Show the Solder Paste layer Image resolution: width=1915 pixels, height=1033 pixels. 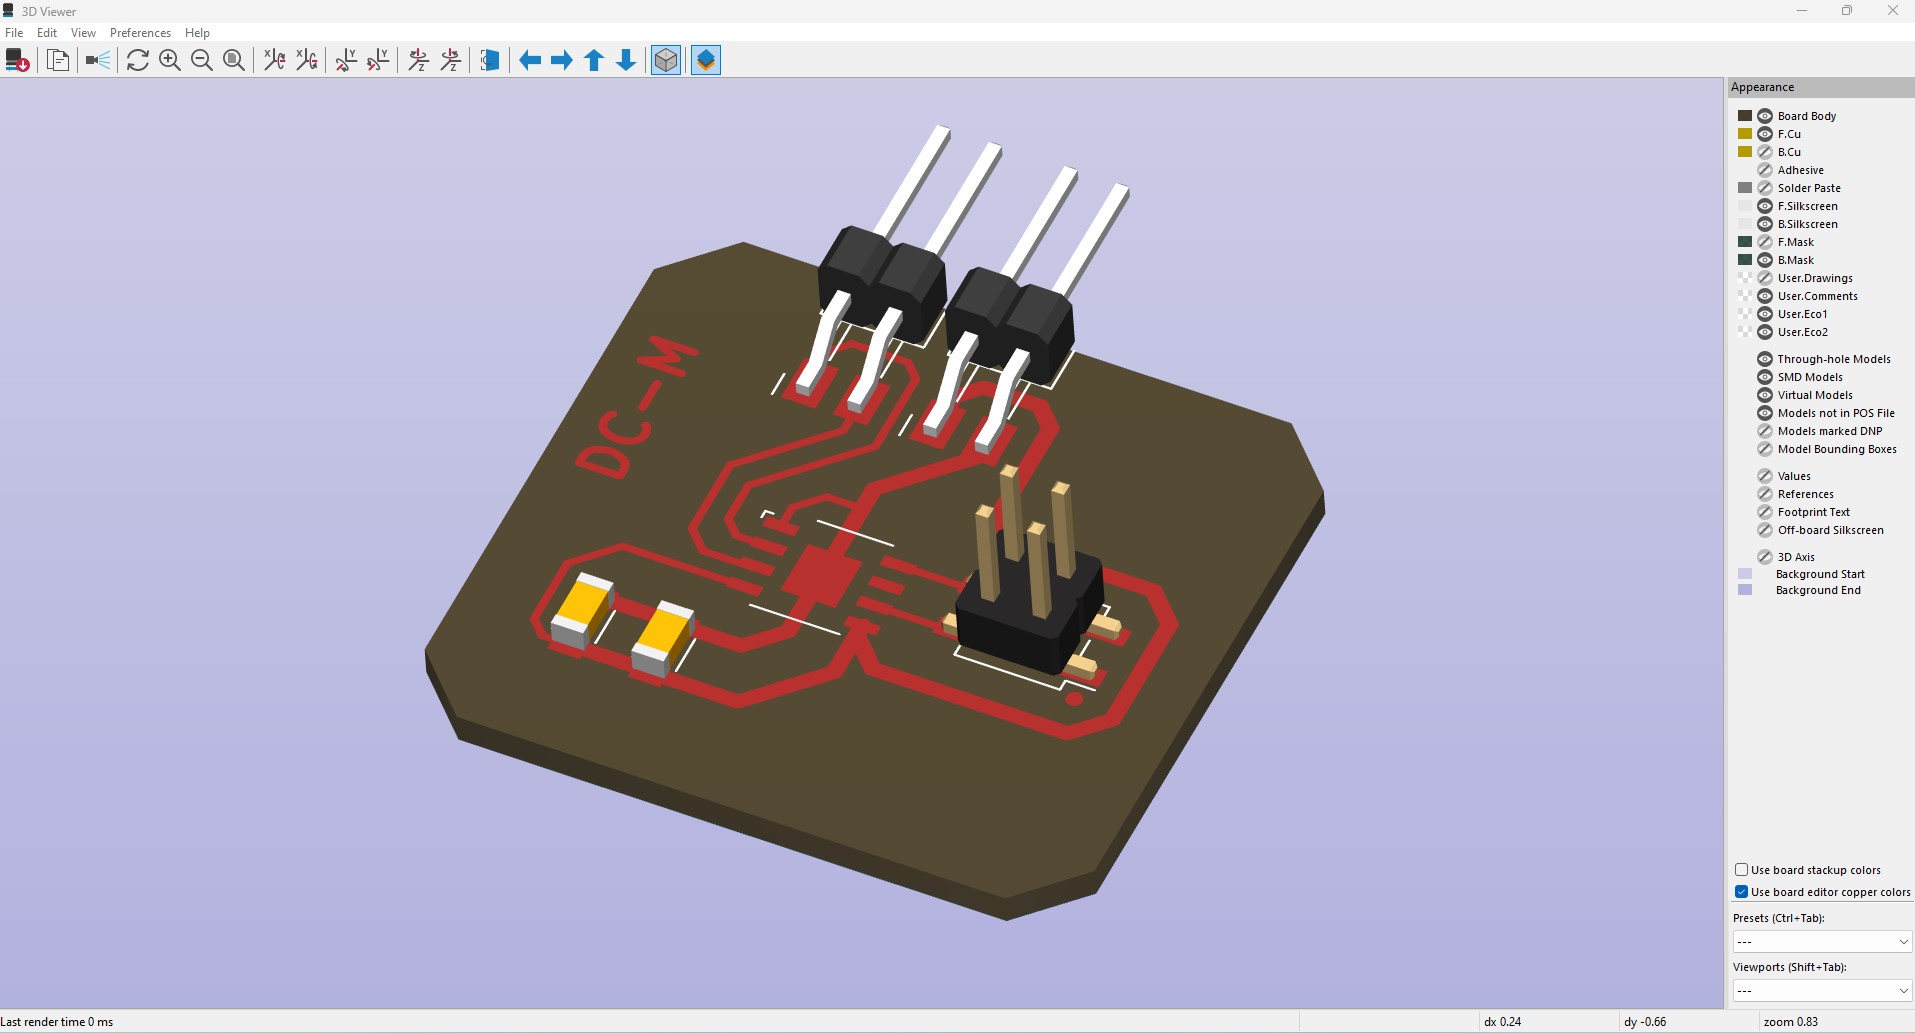1765,188
